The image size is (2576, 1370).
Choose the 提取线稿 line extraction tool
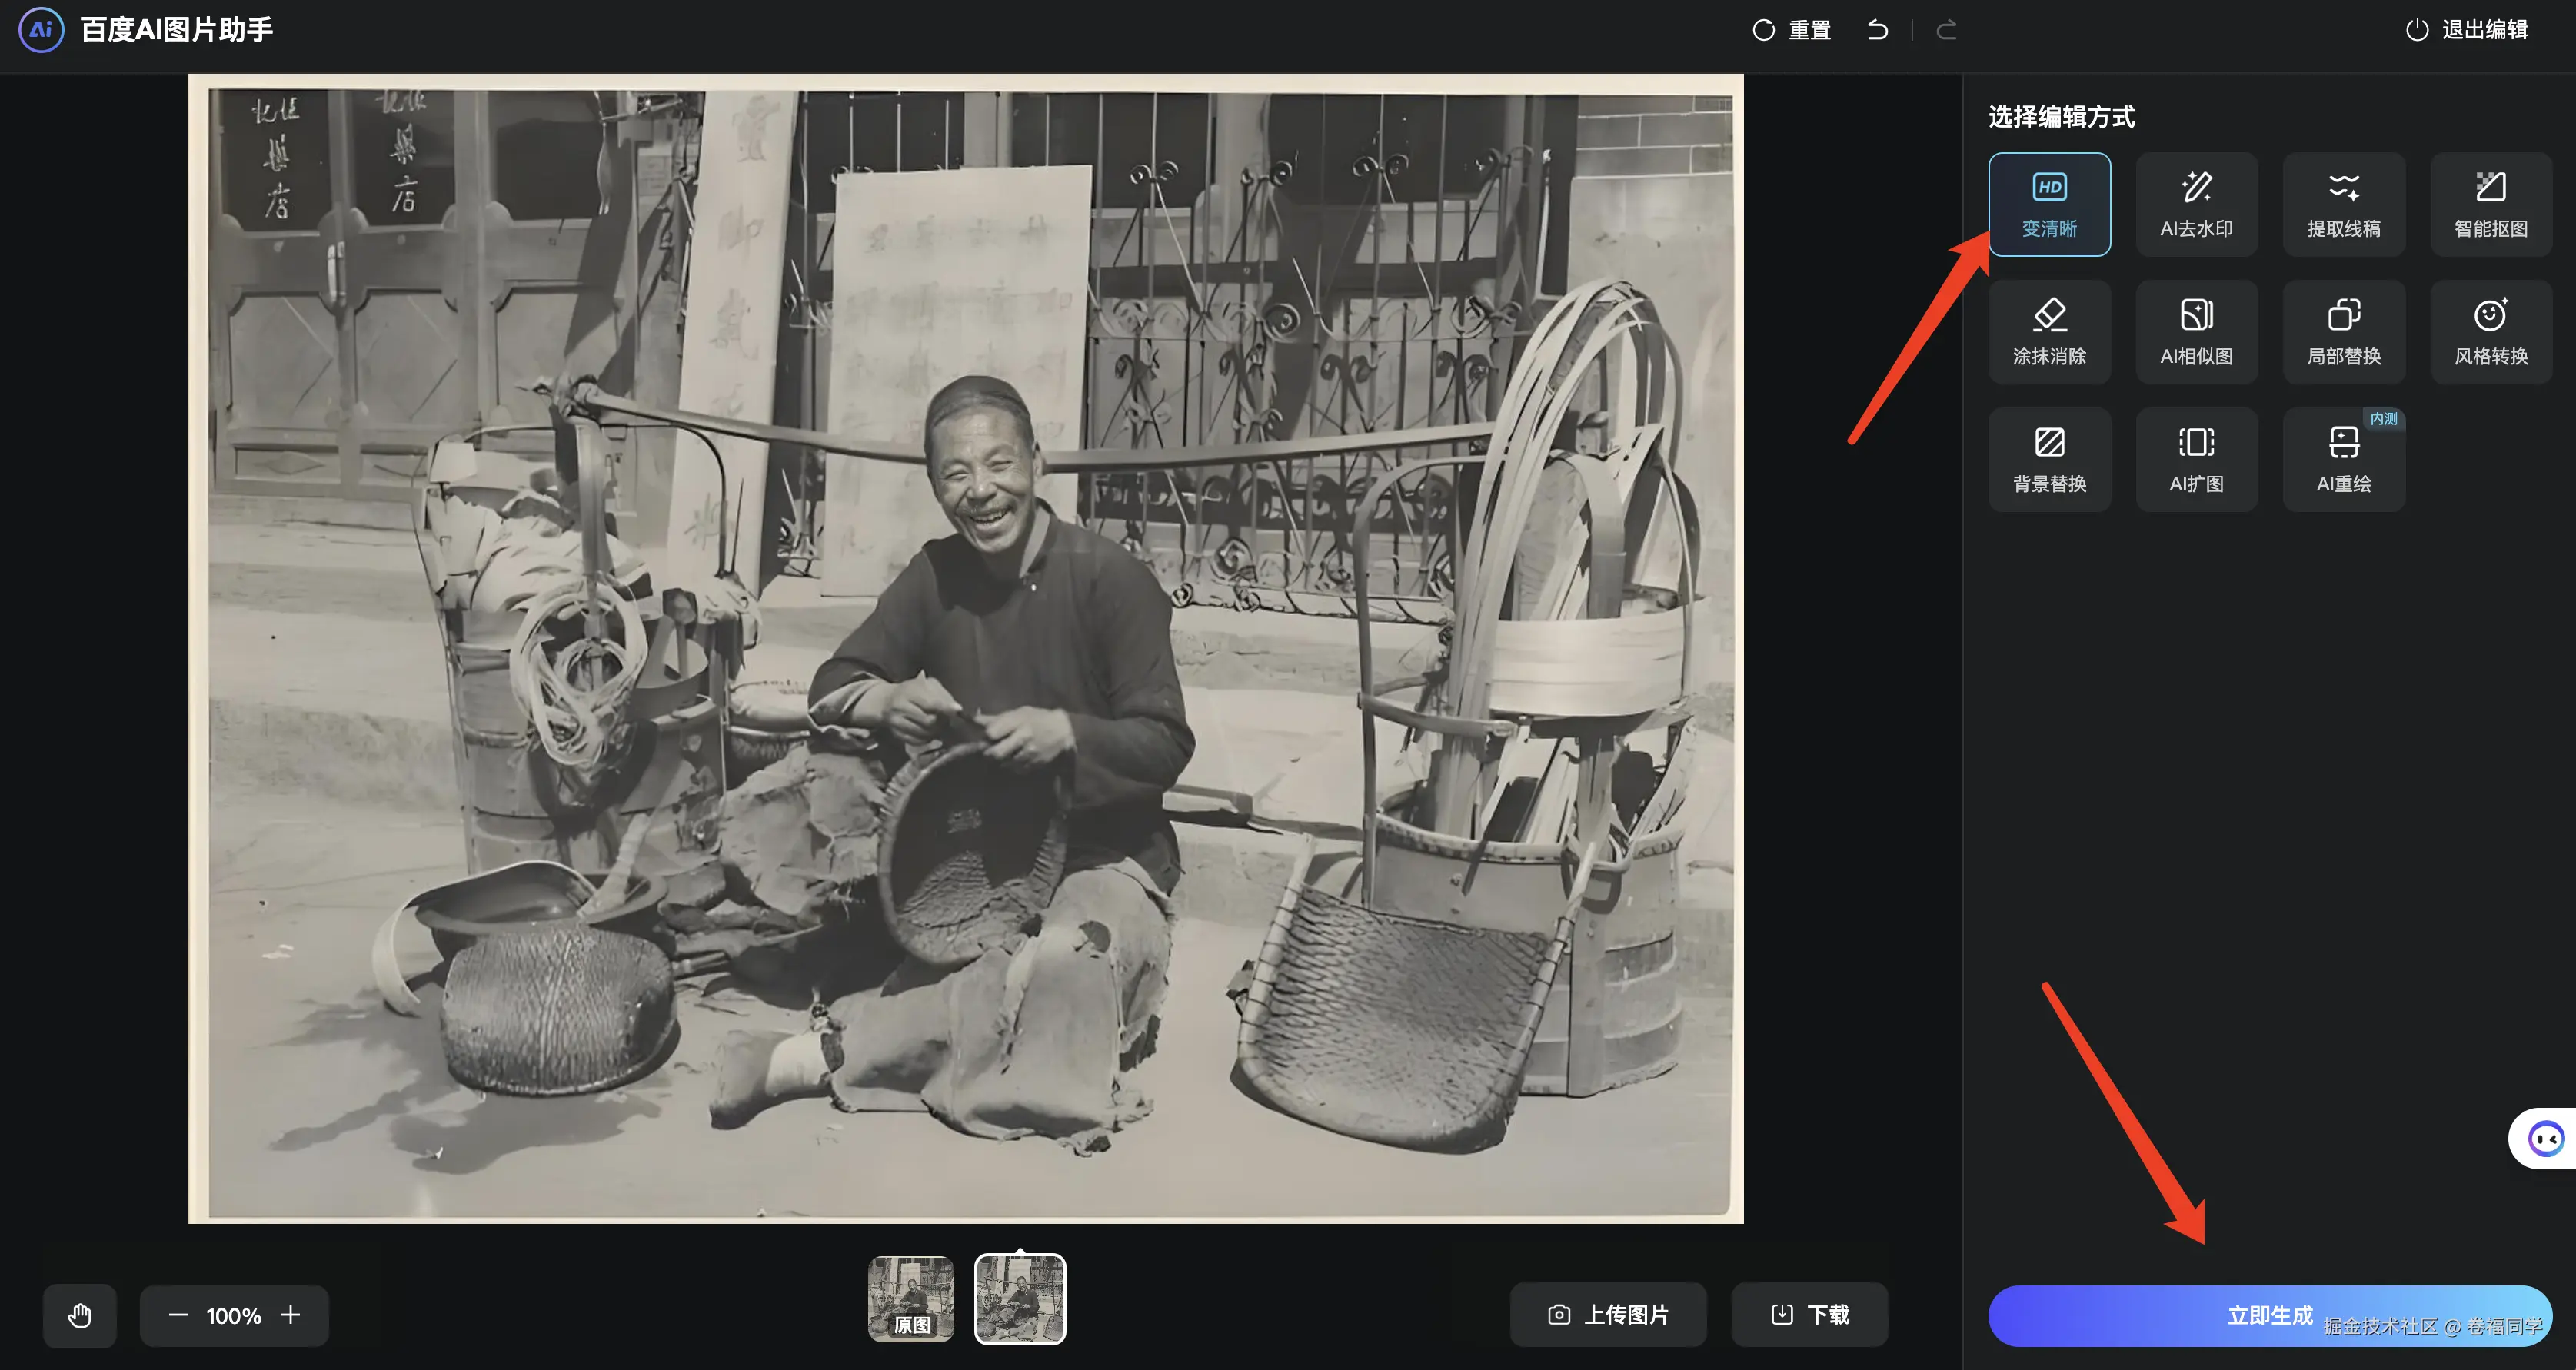tap(2343, 204)
